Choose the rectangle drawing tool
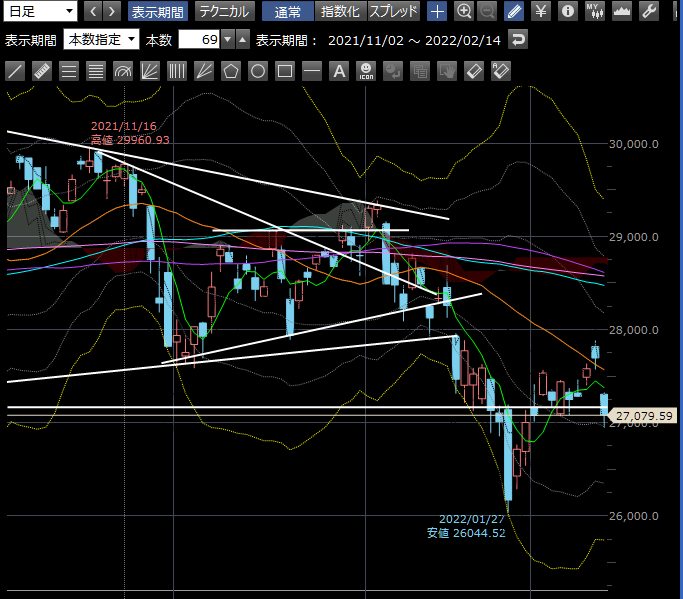683x599 pixels. tap(285, 71)
